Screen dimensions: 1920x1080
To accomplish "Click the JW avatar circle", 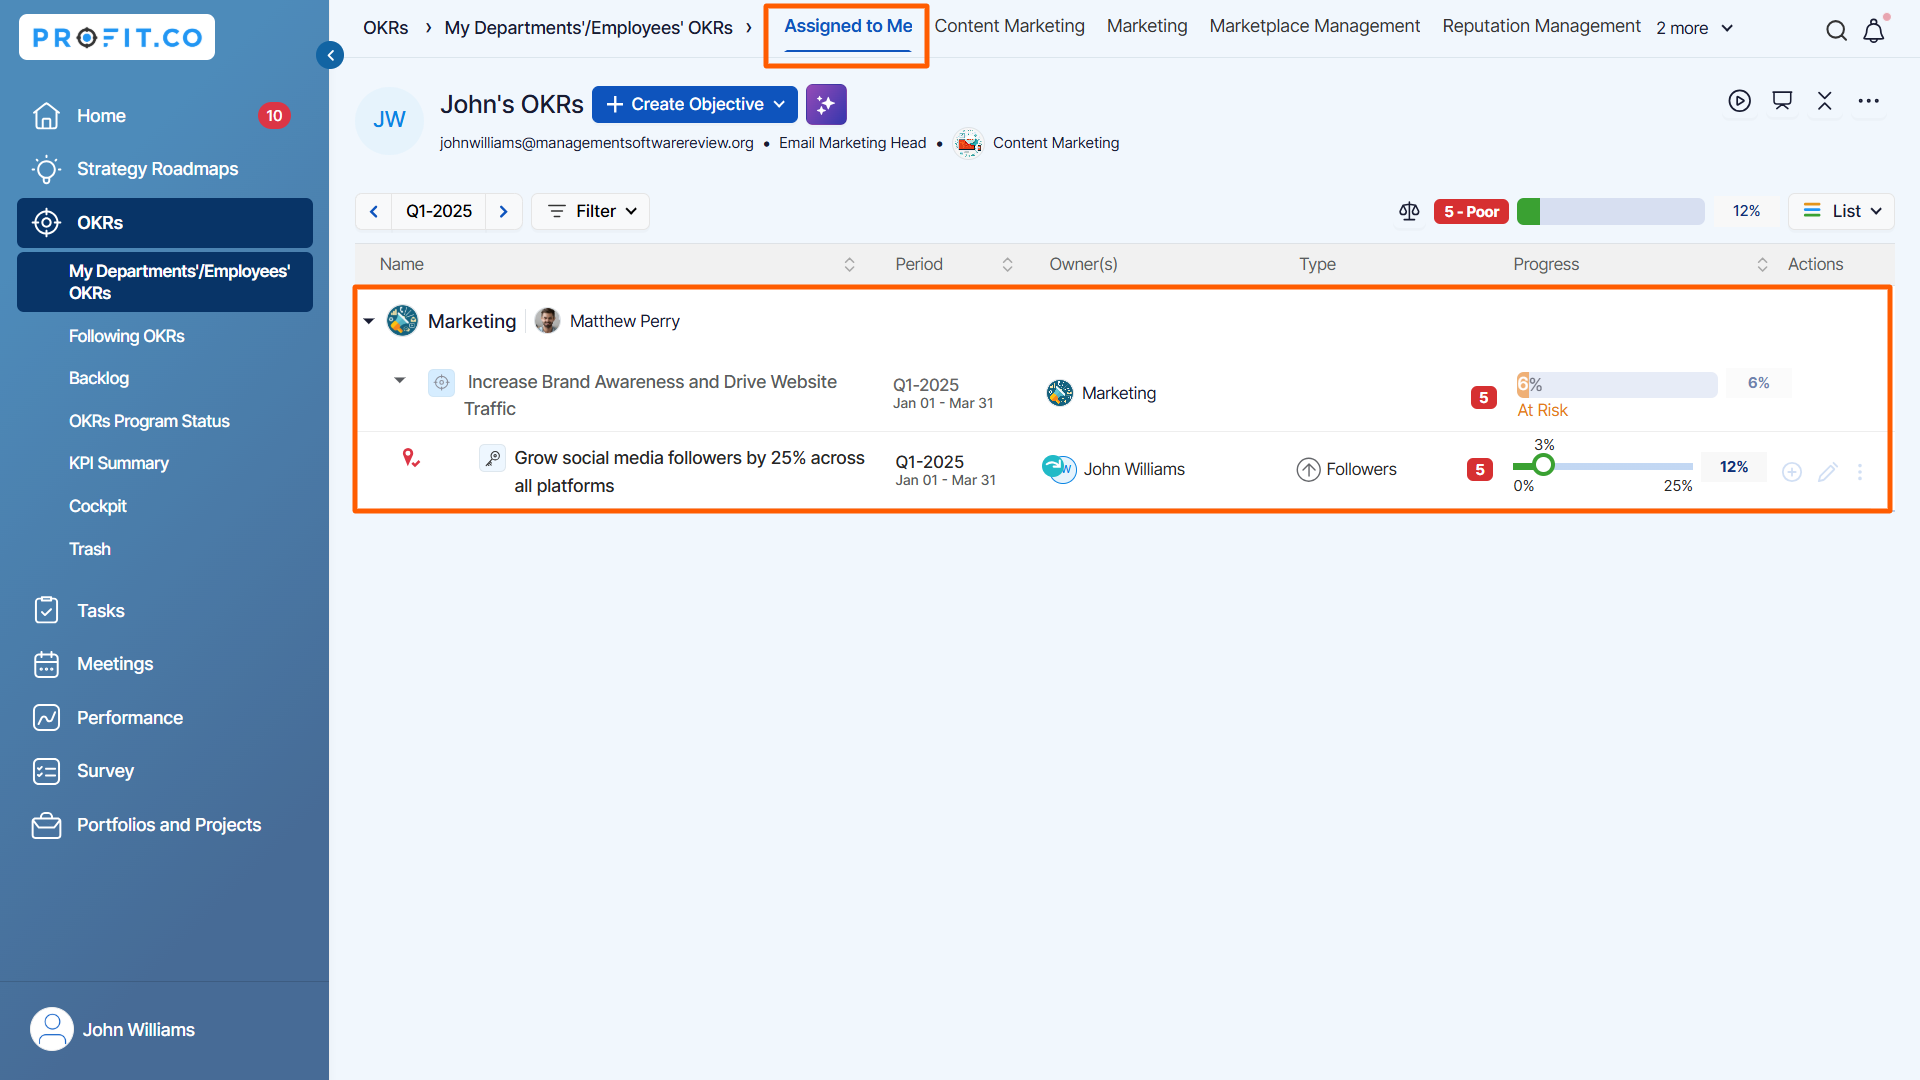I will 389,120.
